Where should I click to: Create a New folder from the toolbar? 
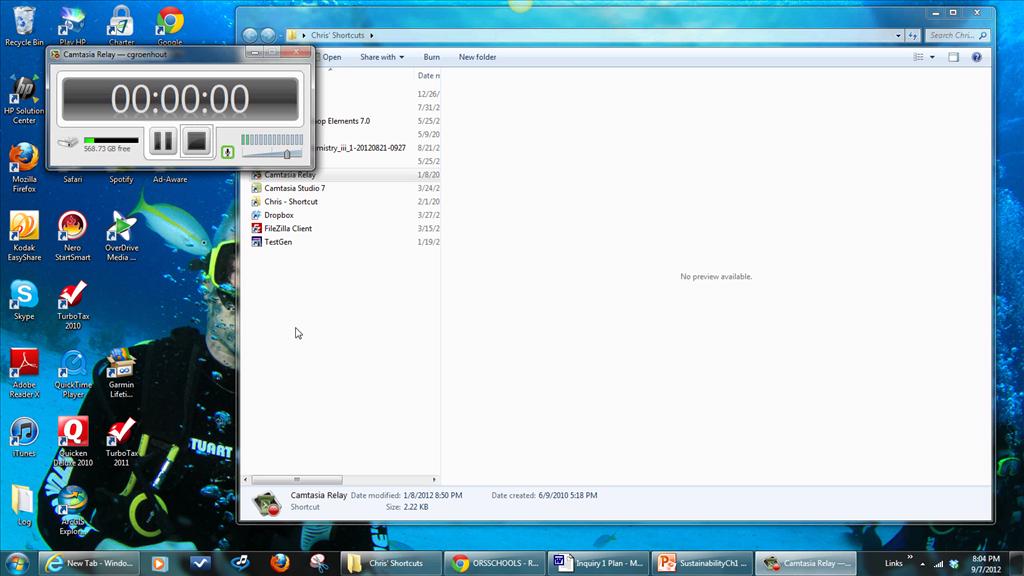[x=477, y=57]
